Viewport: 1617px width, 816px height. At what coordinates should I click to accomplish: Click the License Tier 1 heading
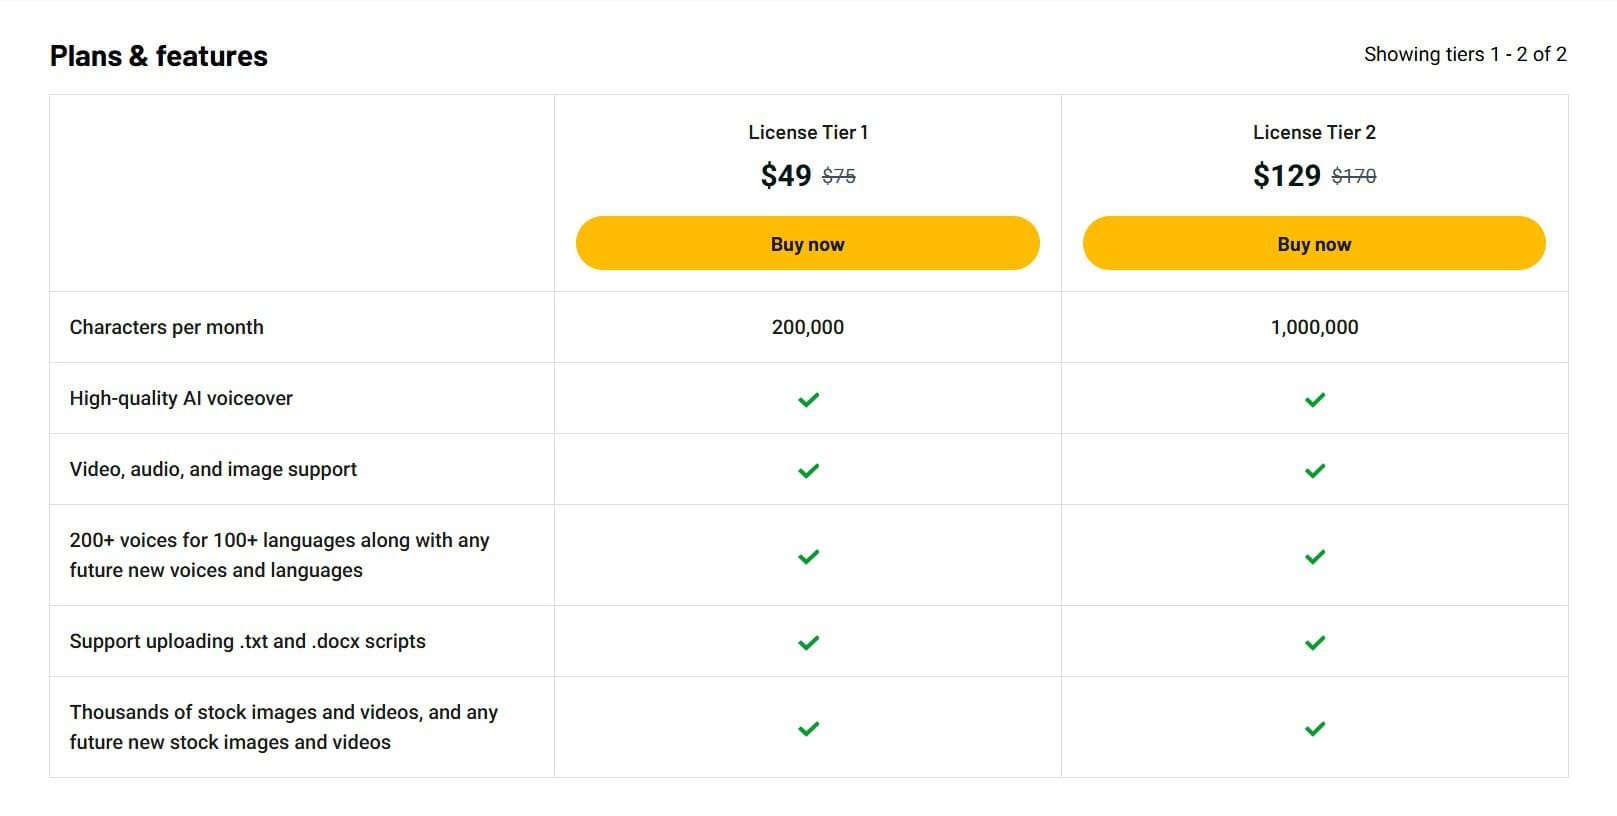[807, 132]
